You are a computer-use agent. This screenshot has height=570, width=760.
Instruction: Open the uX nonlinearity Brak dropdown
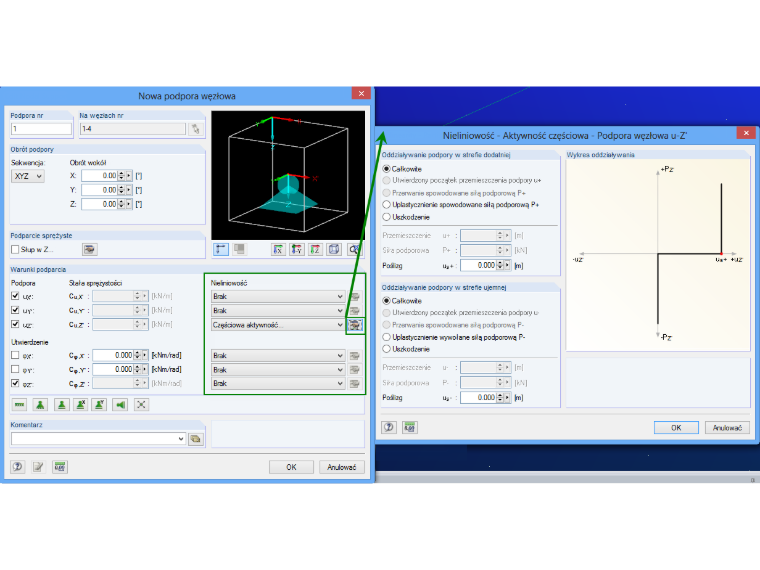point(278,296)
